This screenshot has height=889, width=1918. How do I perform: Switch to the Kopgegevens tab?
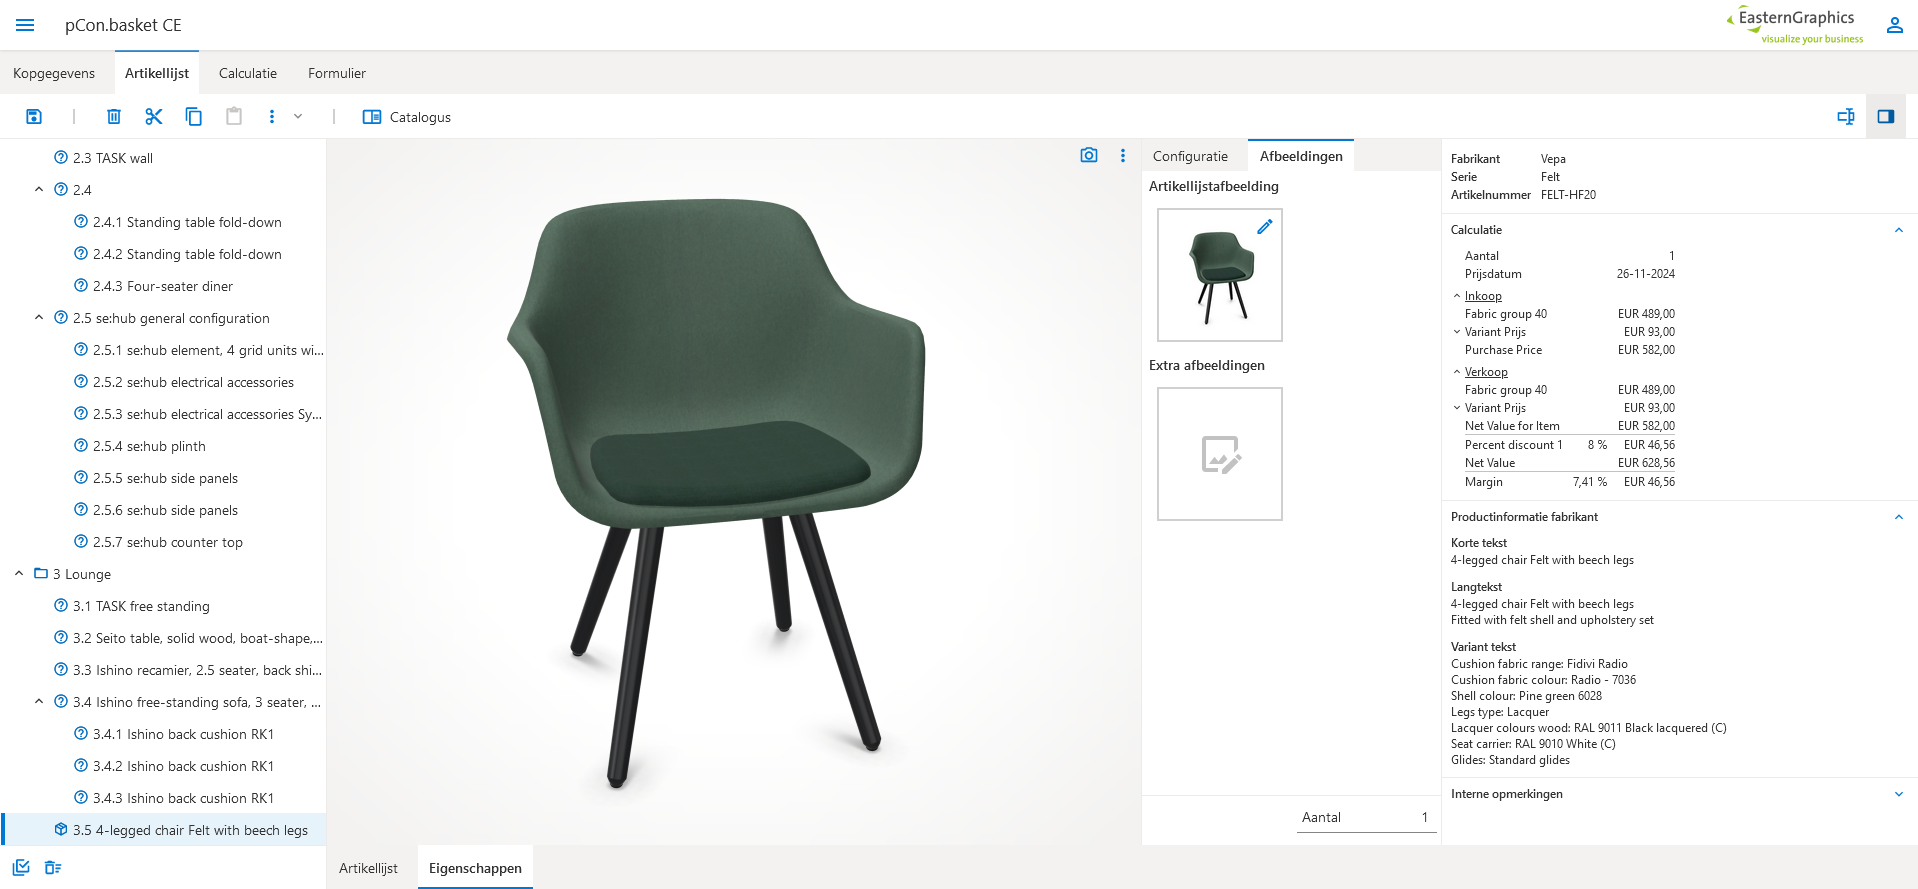coord(54,73)
